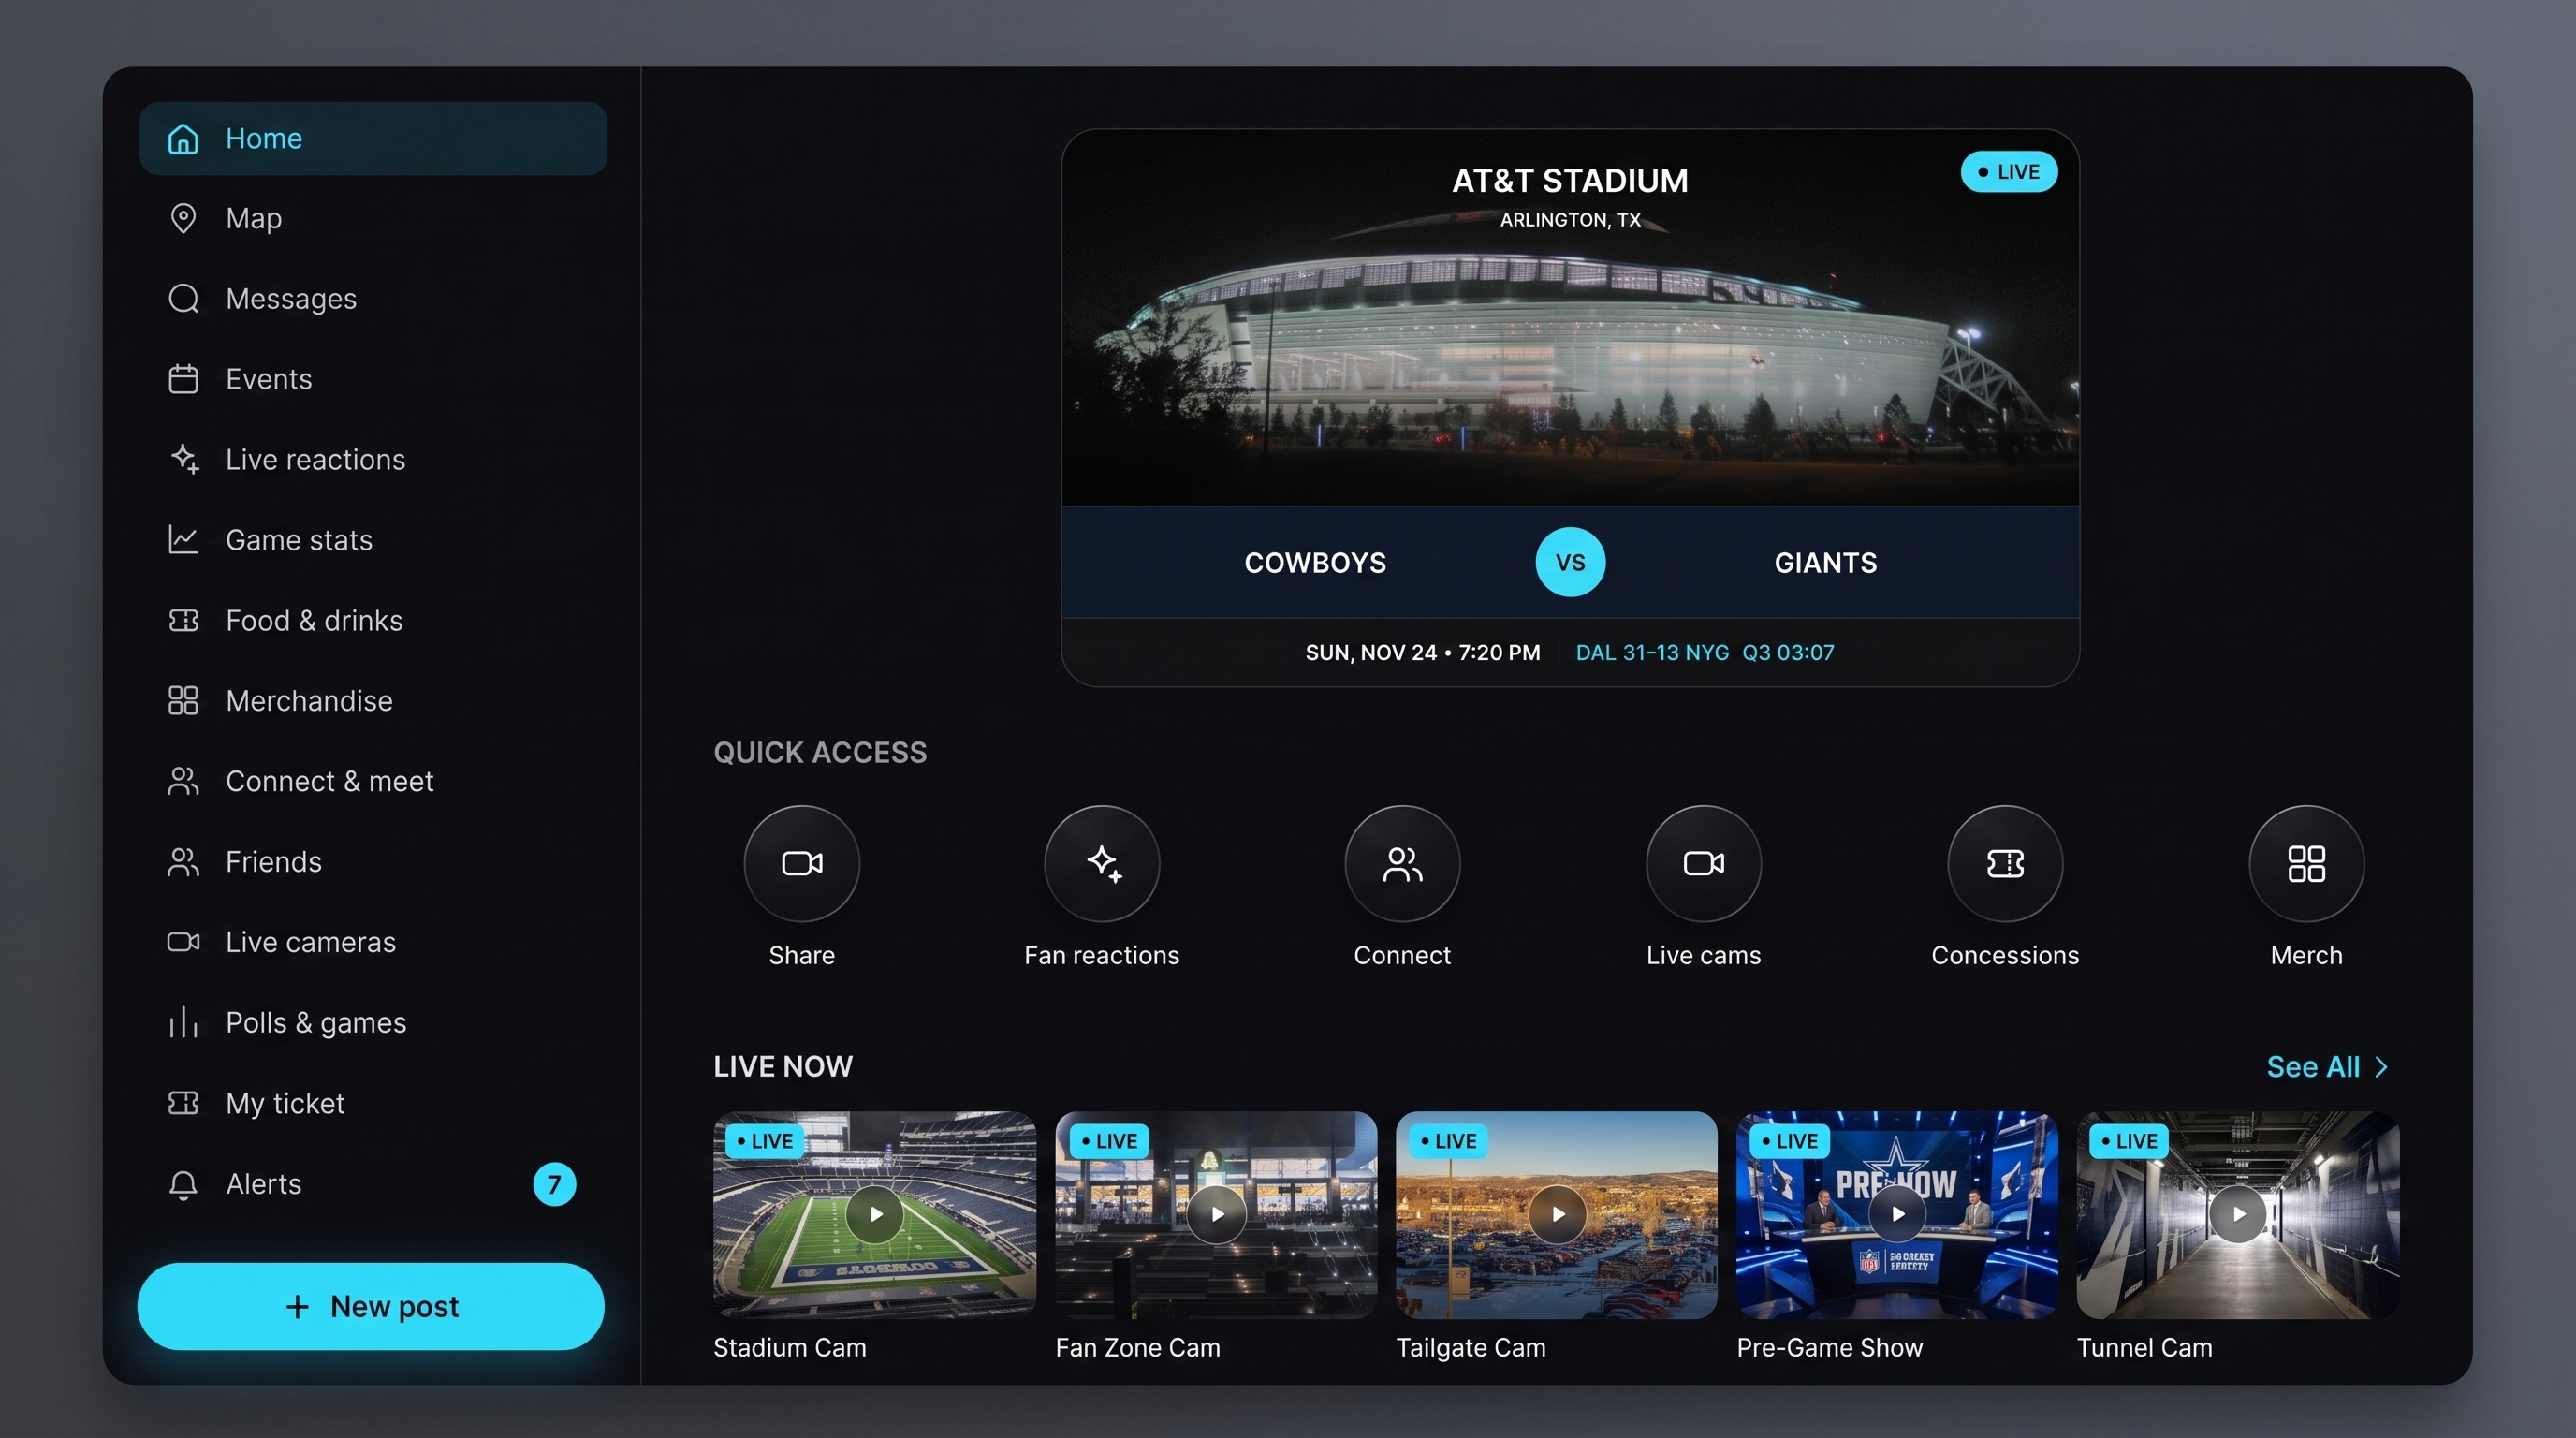Open Events from the sidebar
Image resolution: width=2576 pixels, height=1438 pixels.
(x=373, y=379)
